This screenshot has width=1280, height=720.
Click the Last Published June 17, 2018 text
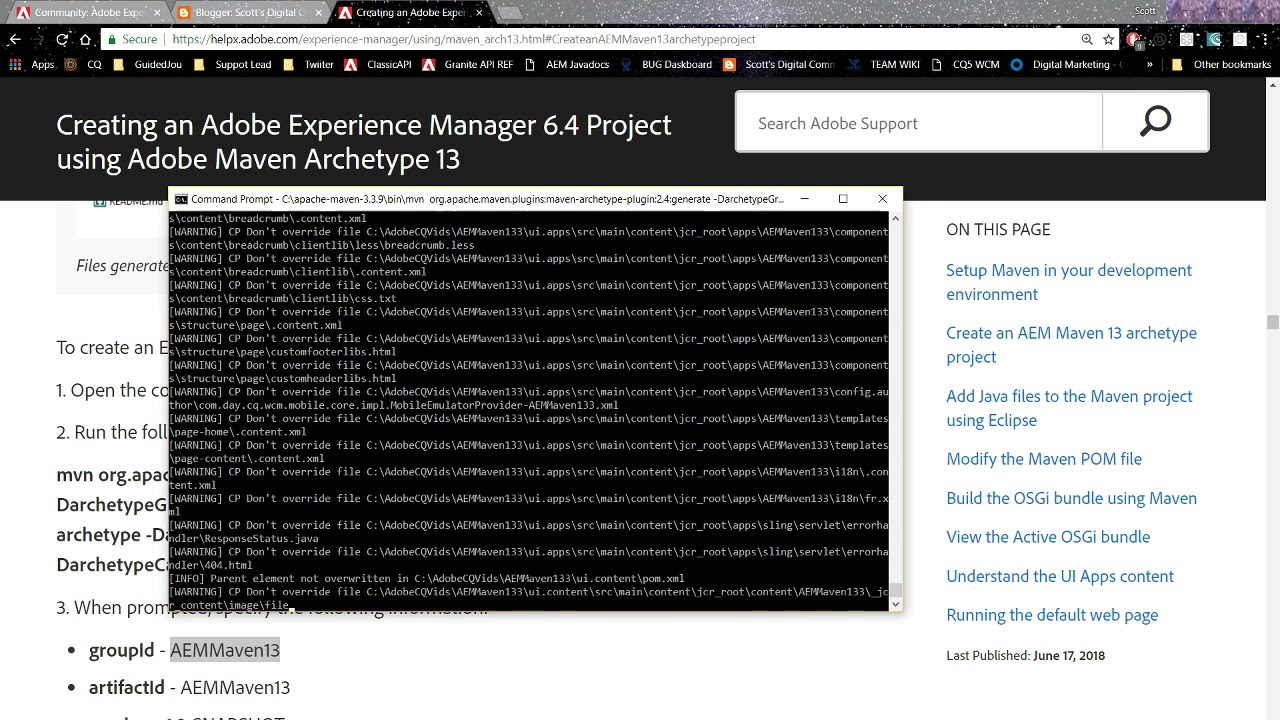[x=1025, y=656]
